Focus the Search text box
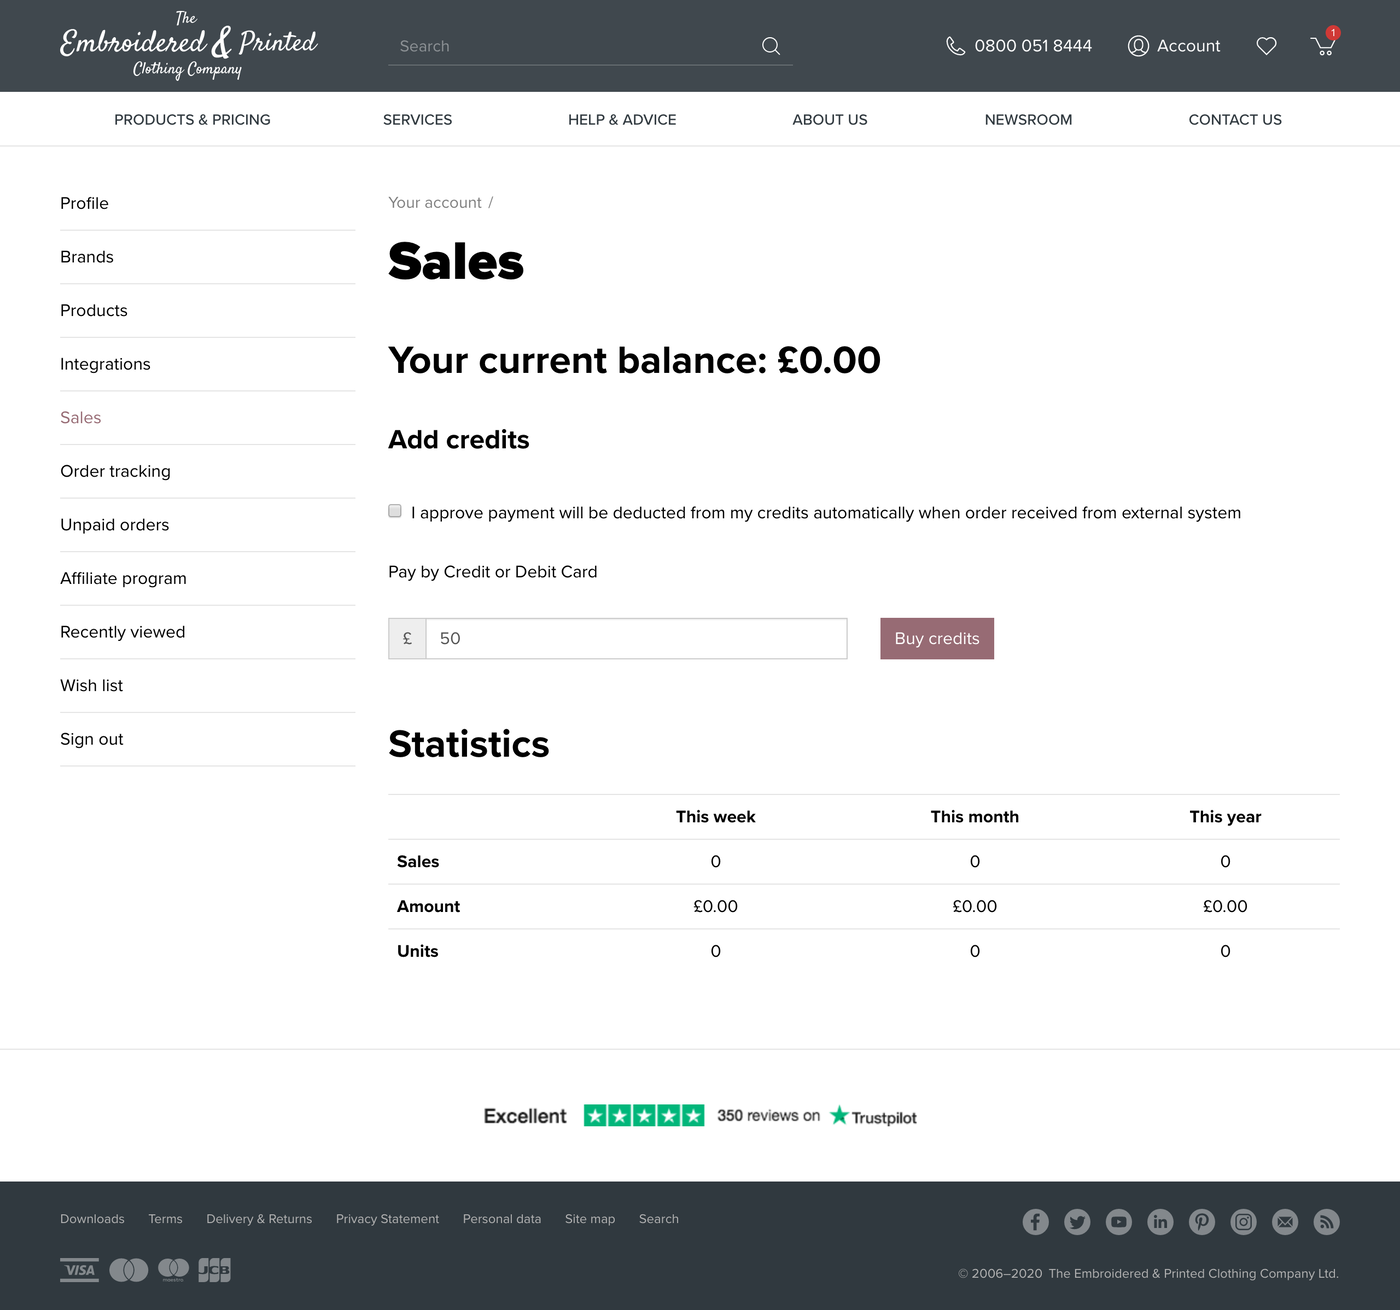Screen dimensions: 1400x1310 coord(570,46)
